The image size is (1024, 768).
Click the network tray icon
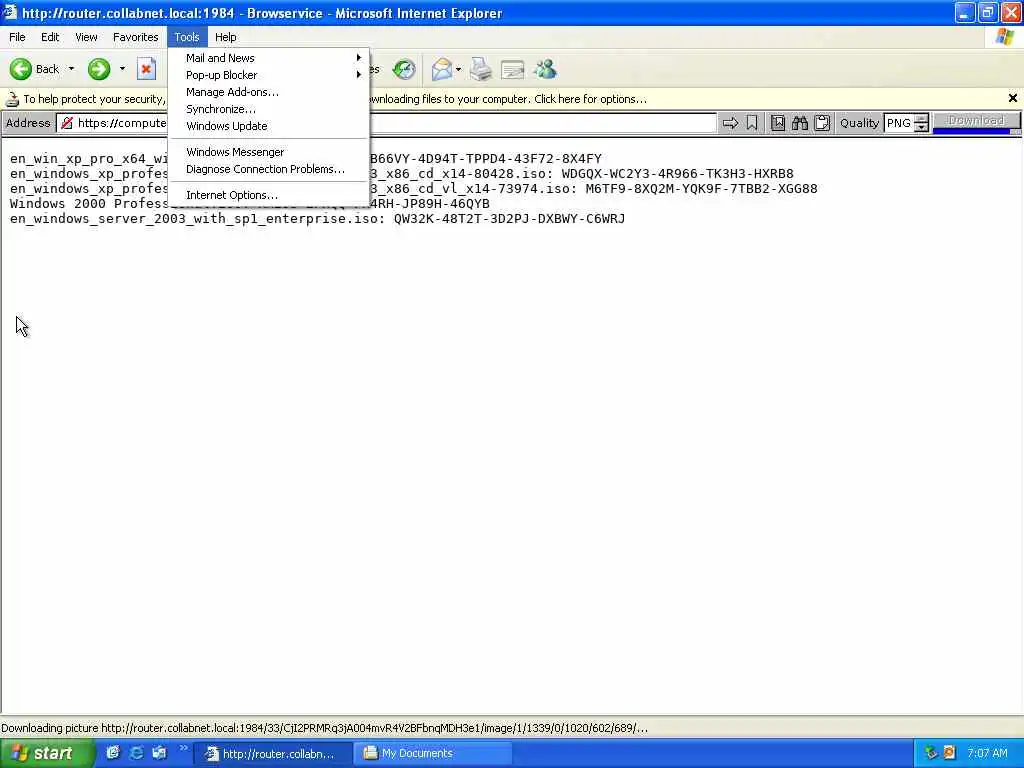pyautogui.click(x=931, y=753)
